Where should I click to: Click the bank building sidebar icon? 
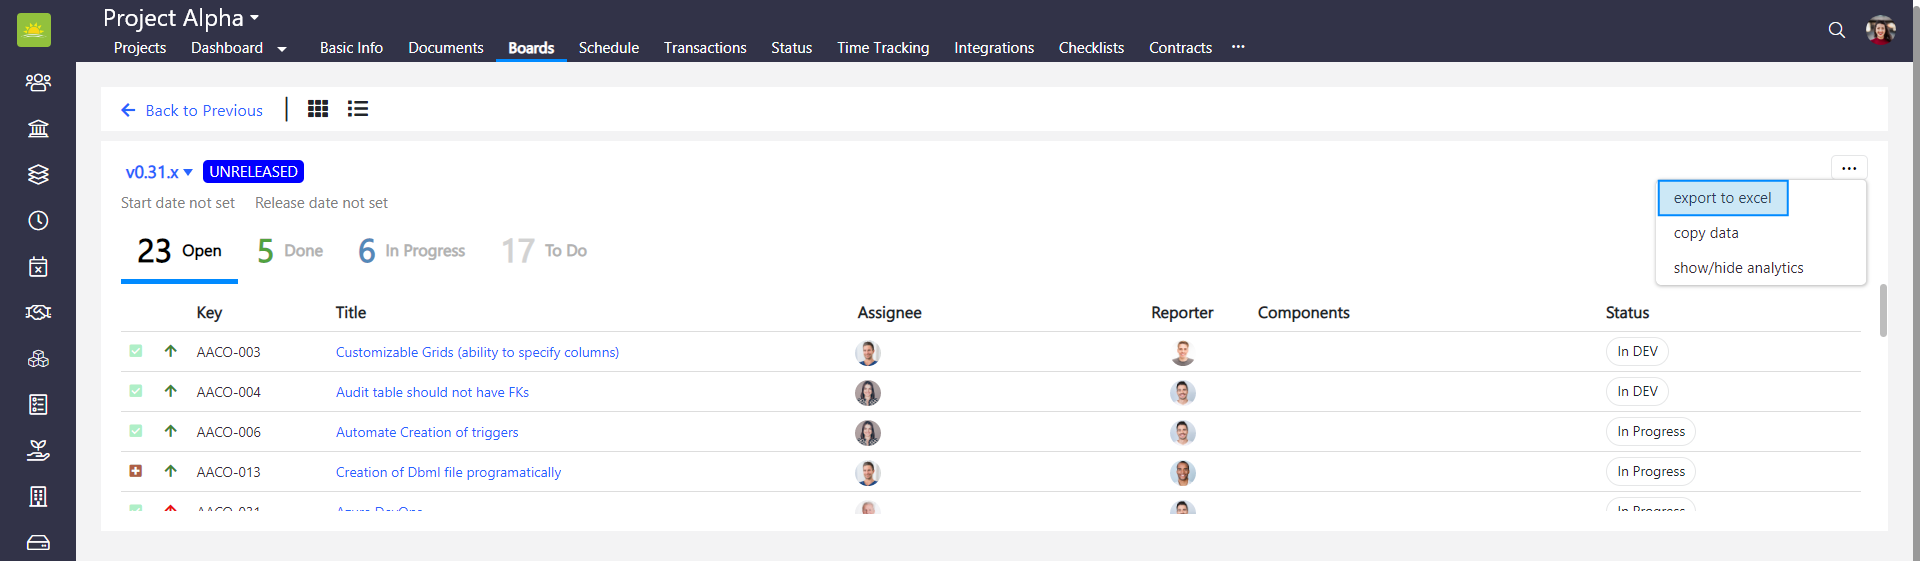pos(38,128)
